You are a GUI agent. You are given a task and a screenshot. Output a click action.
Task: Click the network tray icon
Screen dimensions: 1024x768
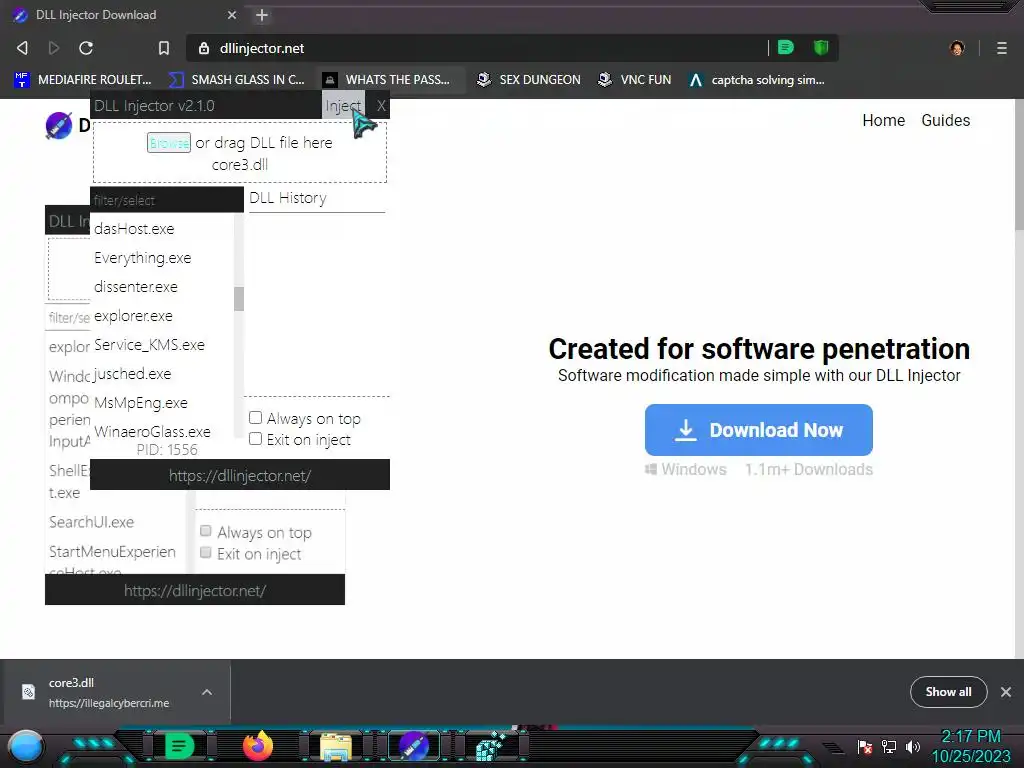[889, 746]
